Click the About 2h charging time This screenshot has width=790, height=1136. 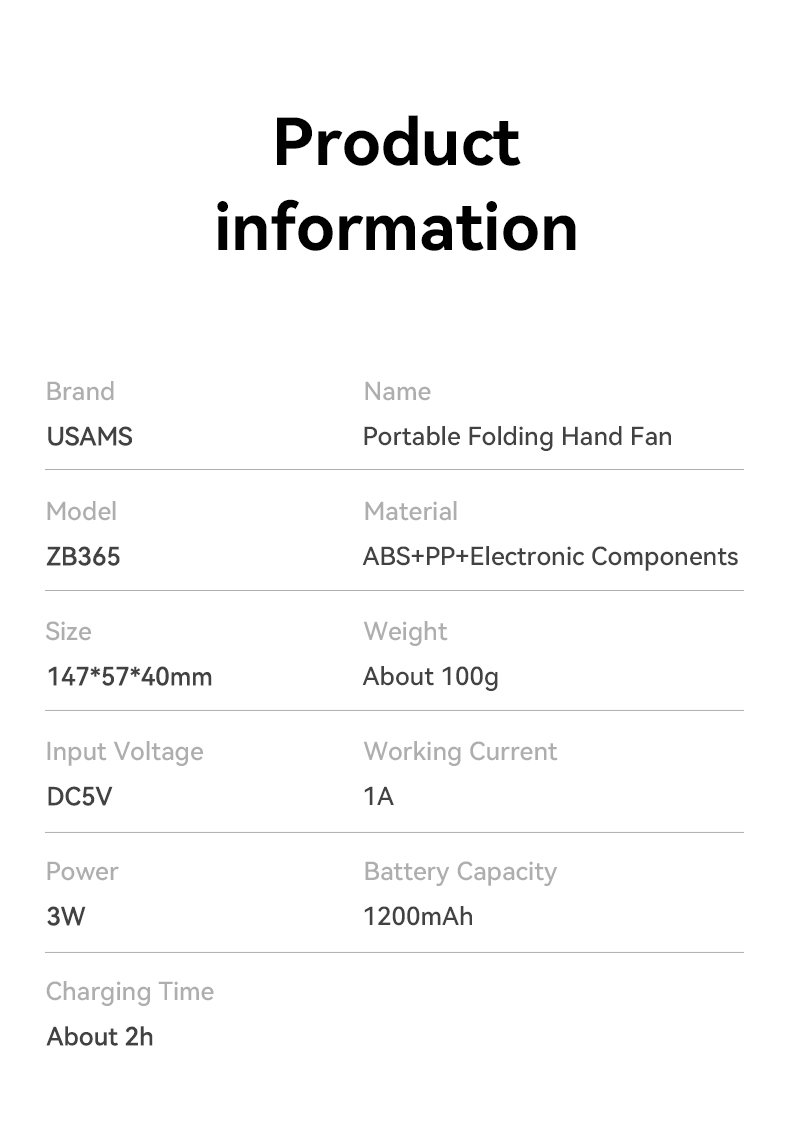tap(100, 1037)
